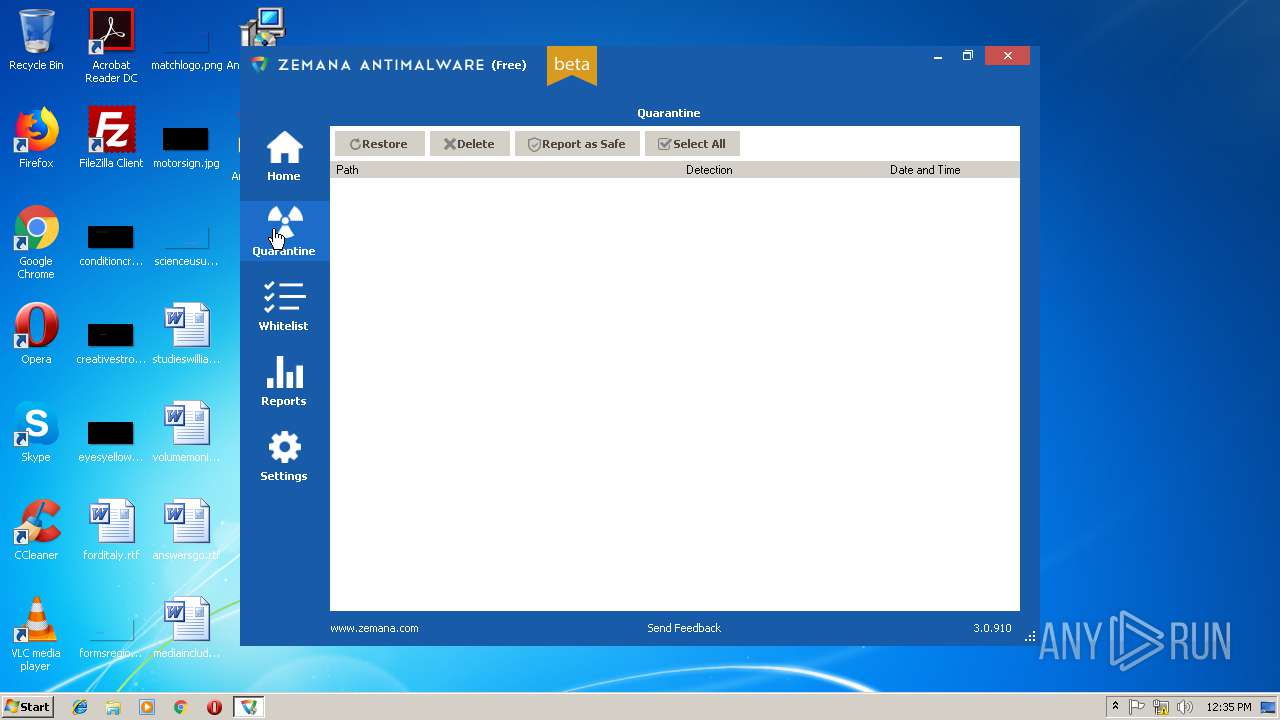Click the resize grip in the Zemana window corner

click(1030, 636)
